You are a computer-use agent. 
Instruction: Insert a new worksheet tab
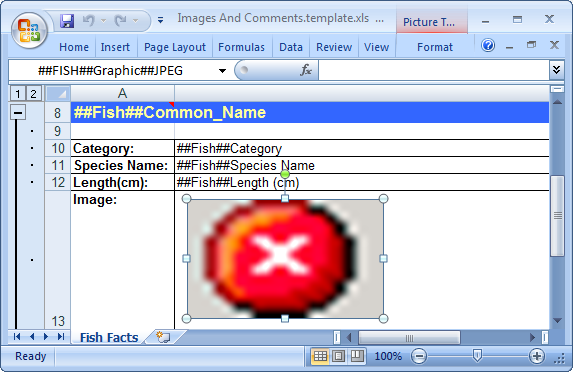[x=163, y=337]
